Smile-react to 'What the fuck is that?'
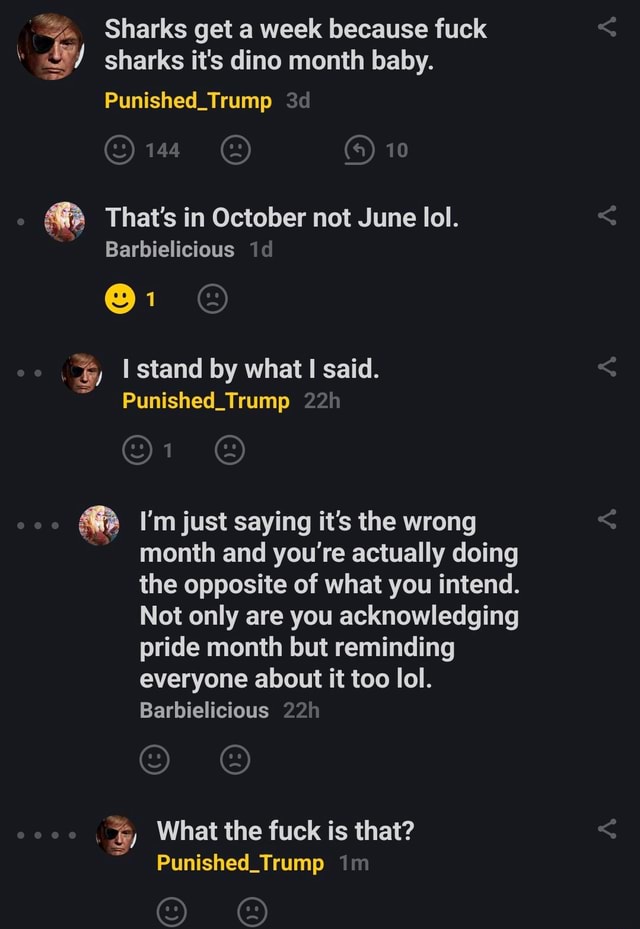The height and width of the screenshot is (929, 640). click(x=171, y=912)
